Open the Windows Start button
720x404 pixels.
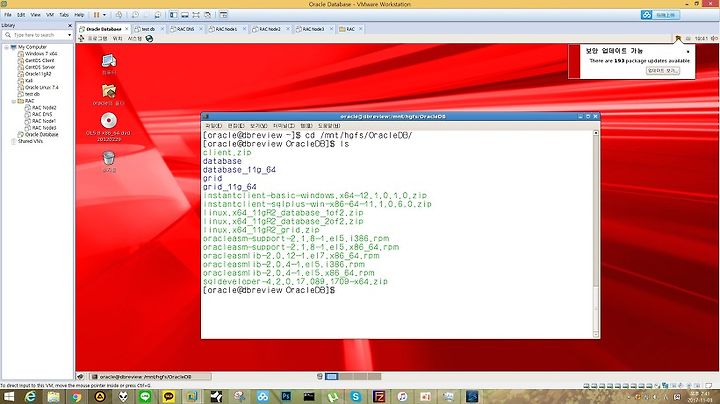click(x=8, y=396)
